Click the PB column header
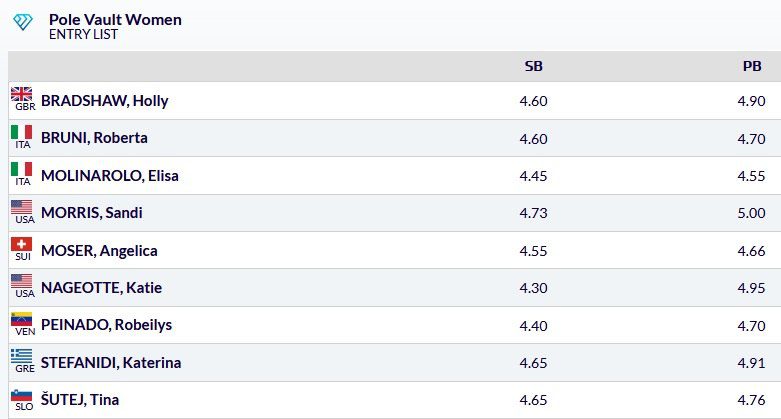The image size is (781, 419). (752, 66)
